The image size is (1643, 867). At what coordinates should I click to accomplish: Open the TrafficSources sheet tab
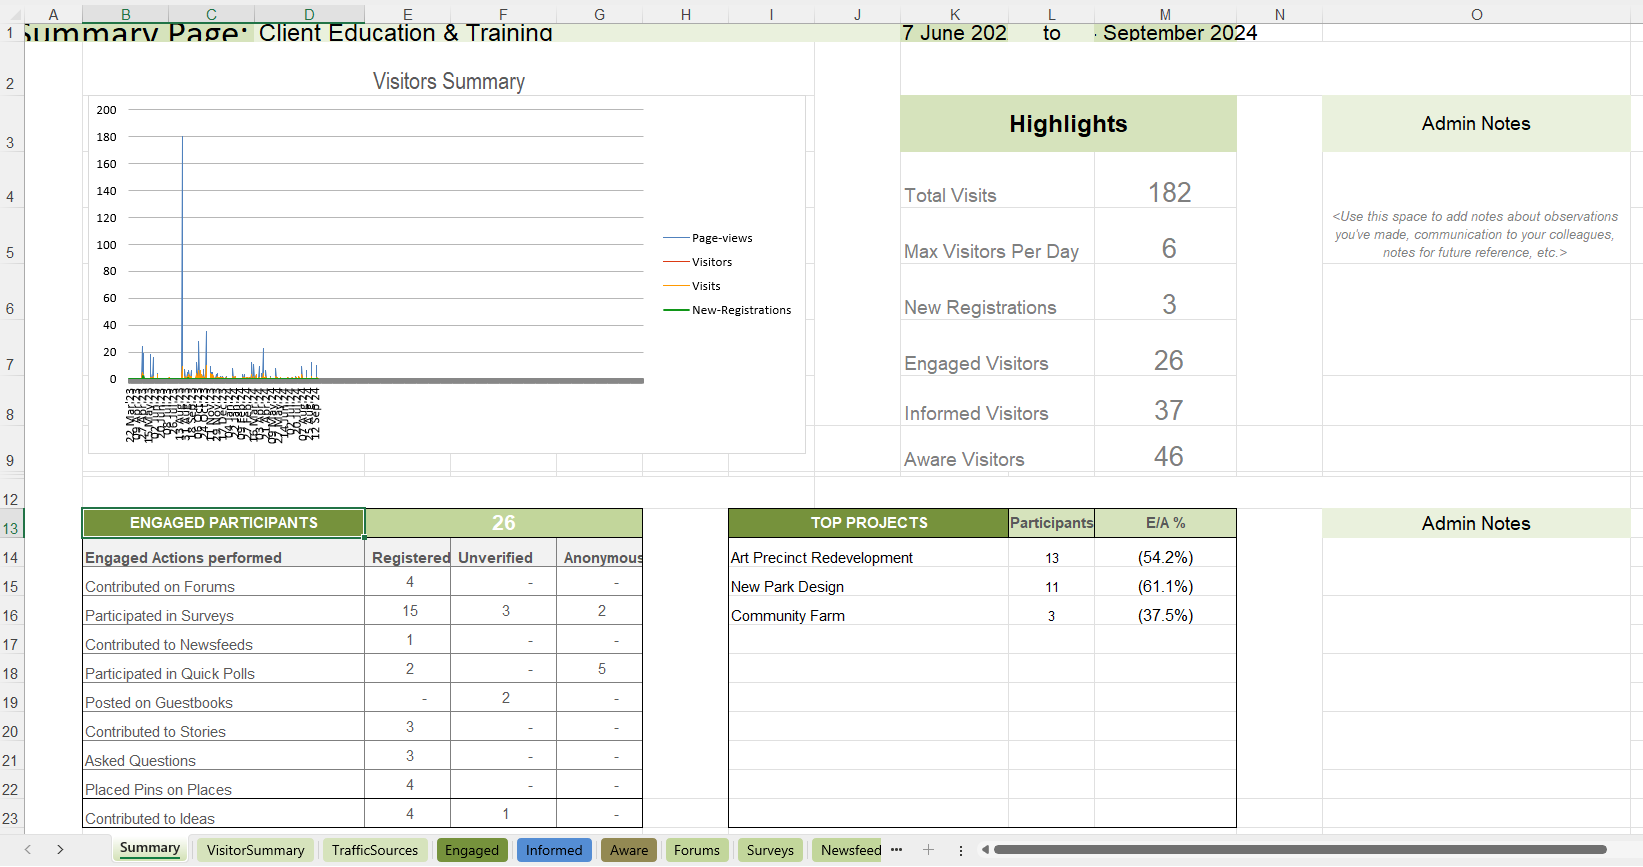pos(375,850)
